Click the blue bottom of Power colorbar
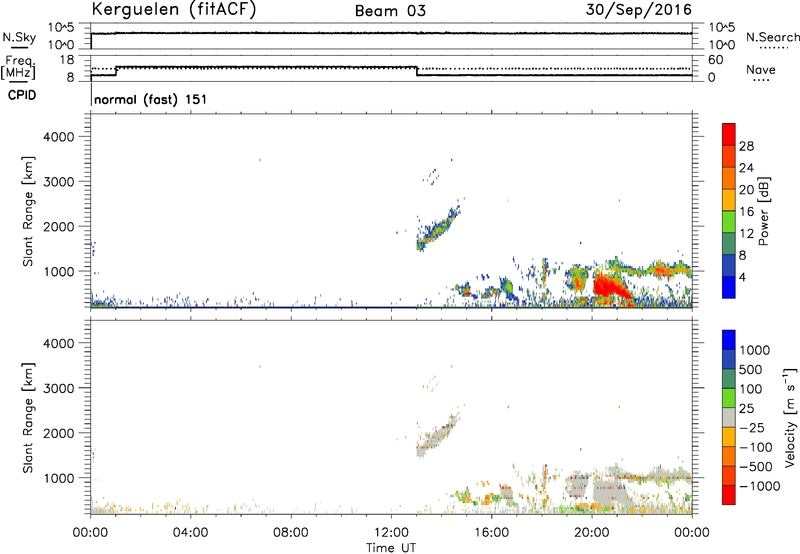Screen dimensions: 800x554 pyautogui.click(x=729, y=287)
